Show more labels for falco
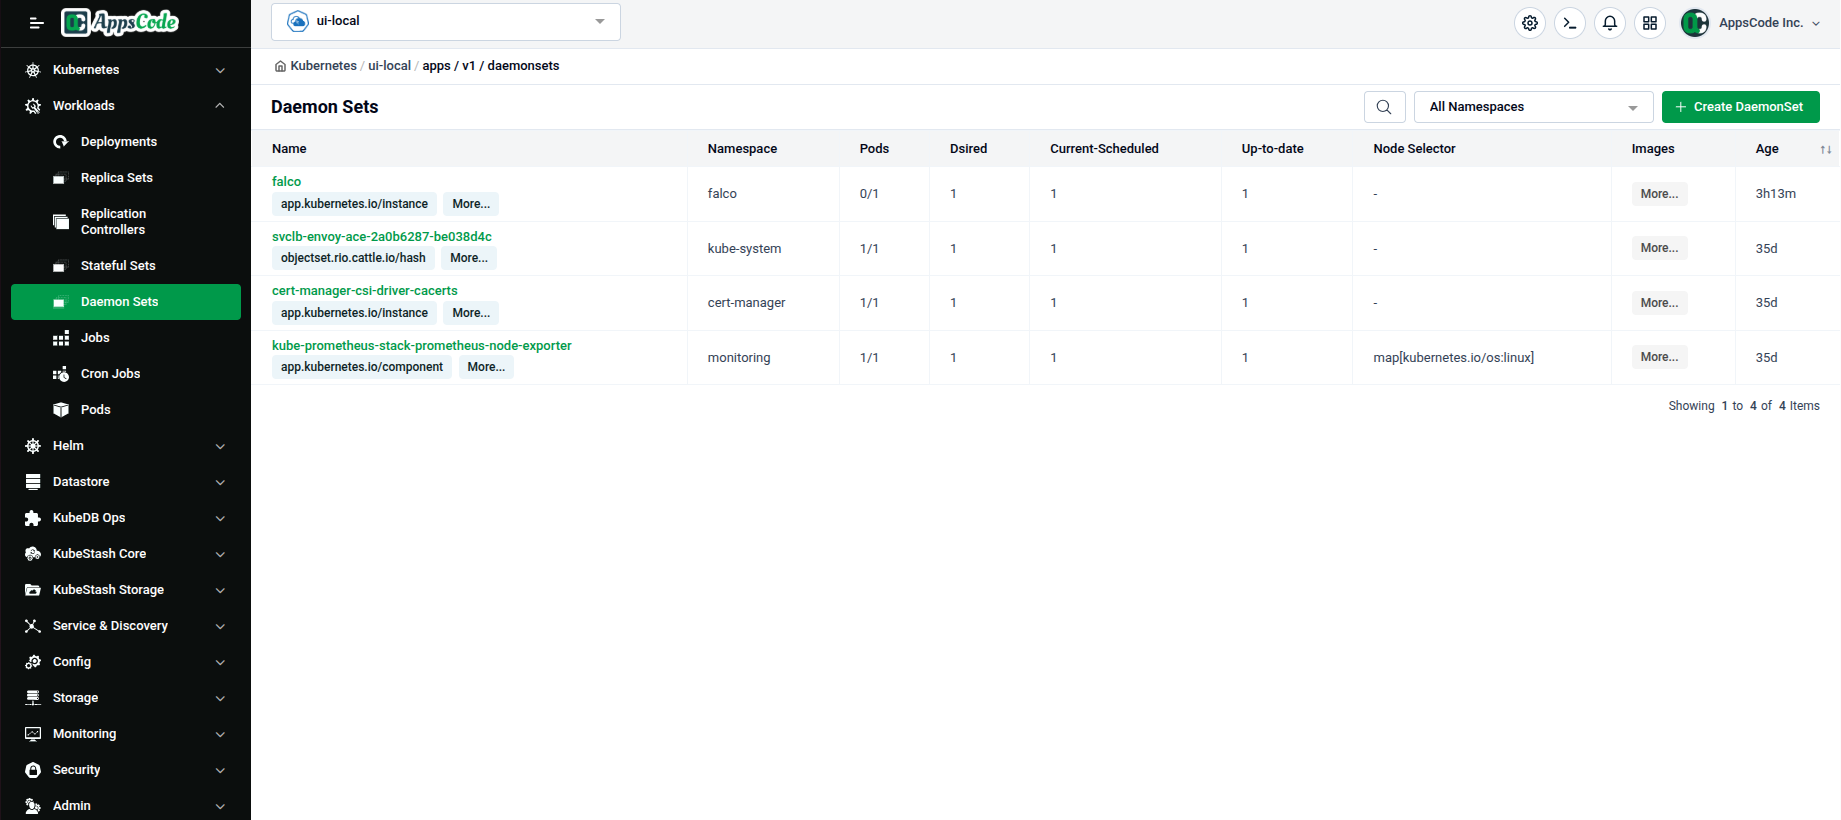 pos(471,204)
